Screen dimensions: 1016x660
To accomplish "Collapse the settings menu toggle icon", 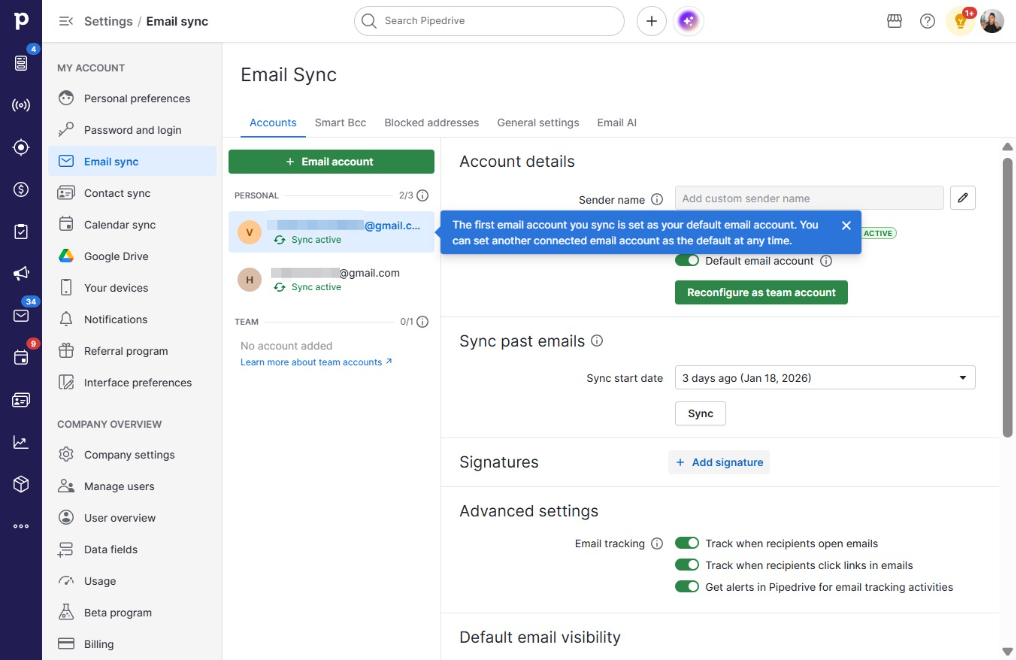I will click(65, 21).
